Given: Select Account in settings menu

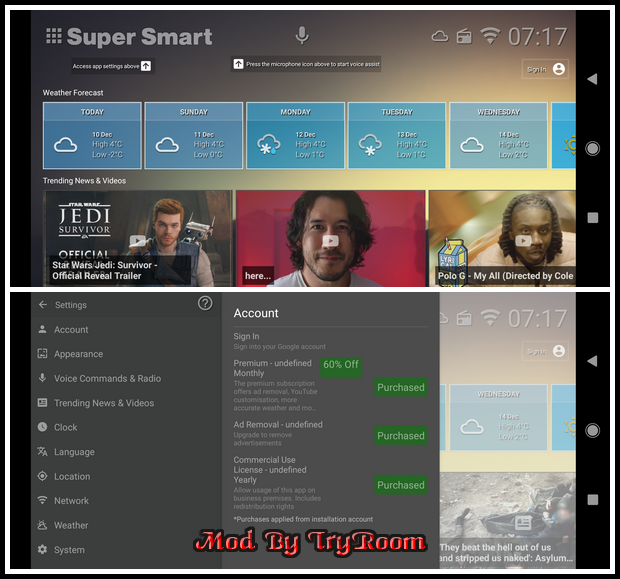Looking at the screenshot, I should pyautogui.click(x=126, y=329).
